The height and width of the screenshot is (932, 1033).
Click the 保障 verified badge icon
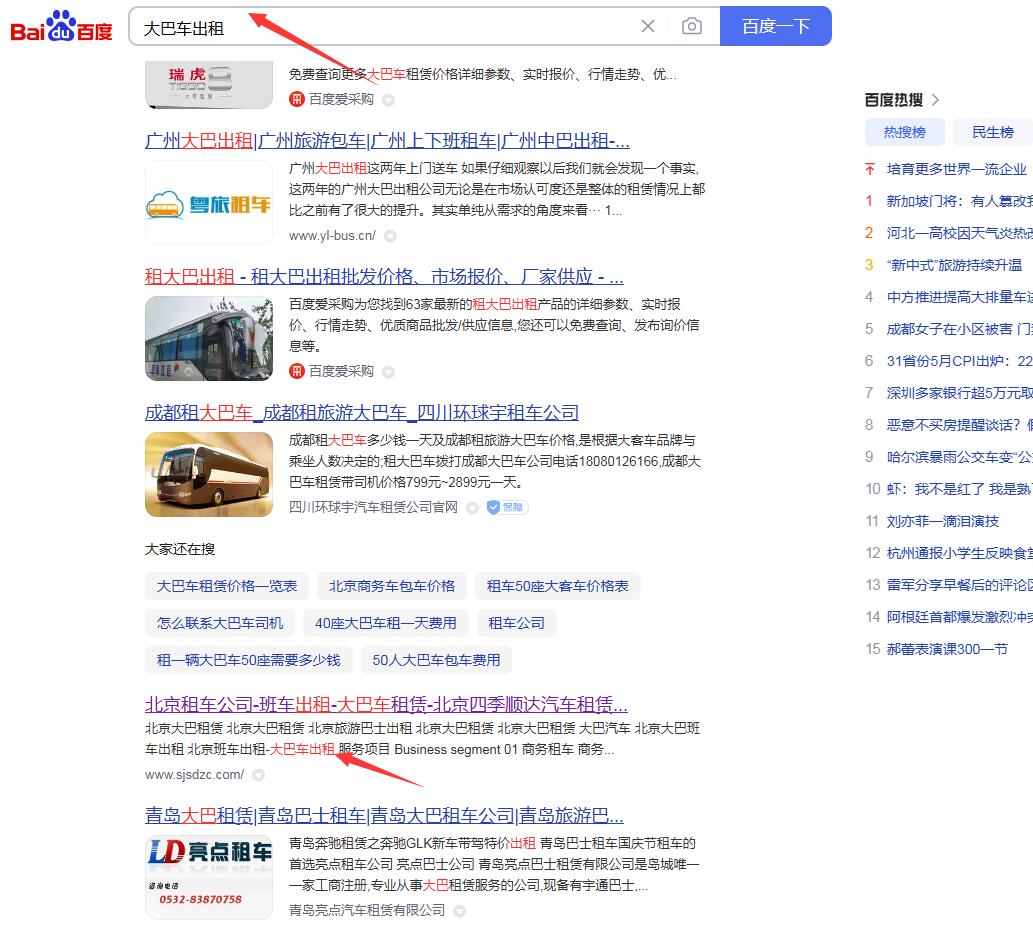coord(507,507)
